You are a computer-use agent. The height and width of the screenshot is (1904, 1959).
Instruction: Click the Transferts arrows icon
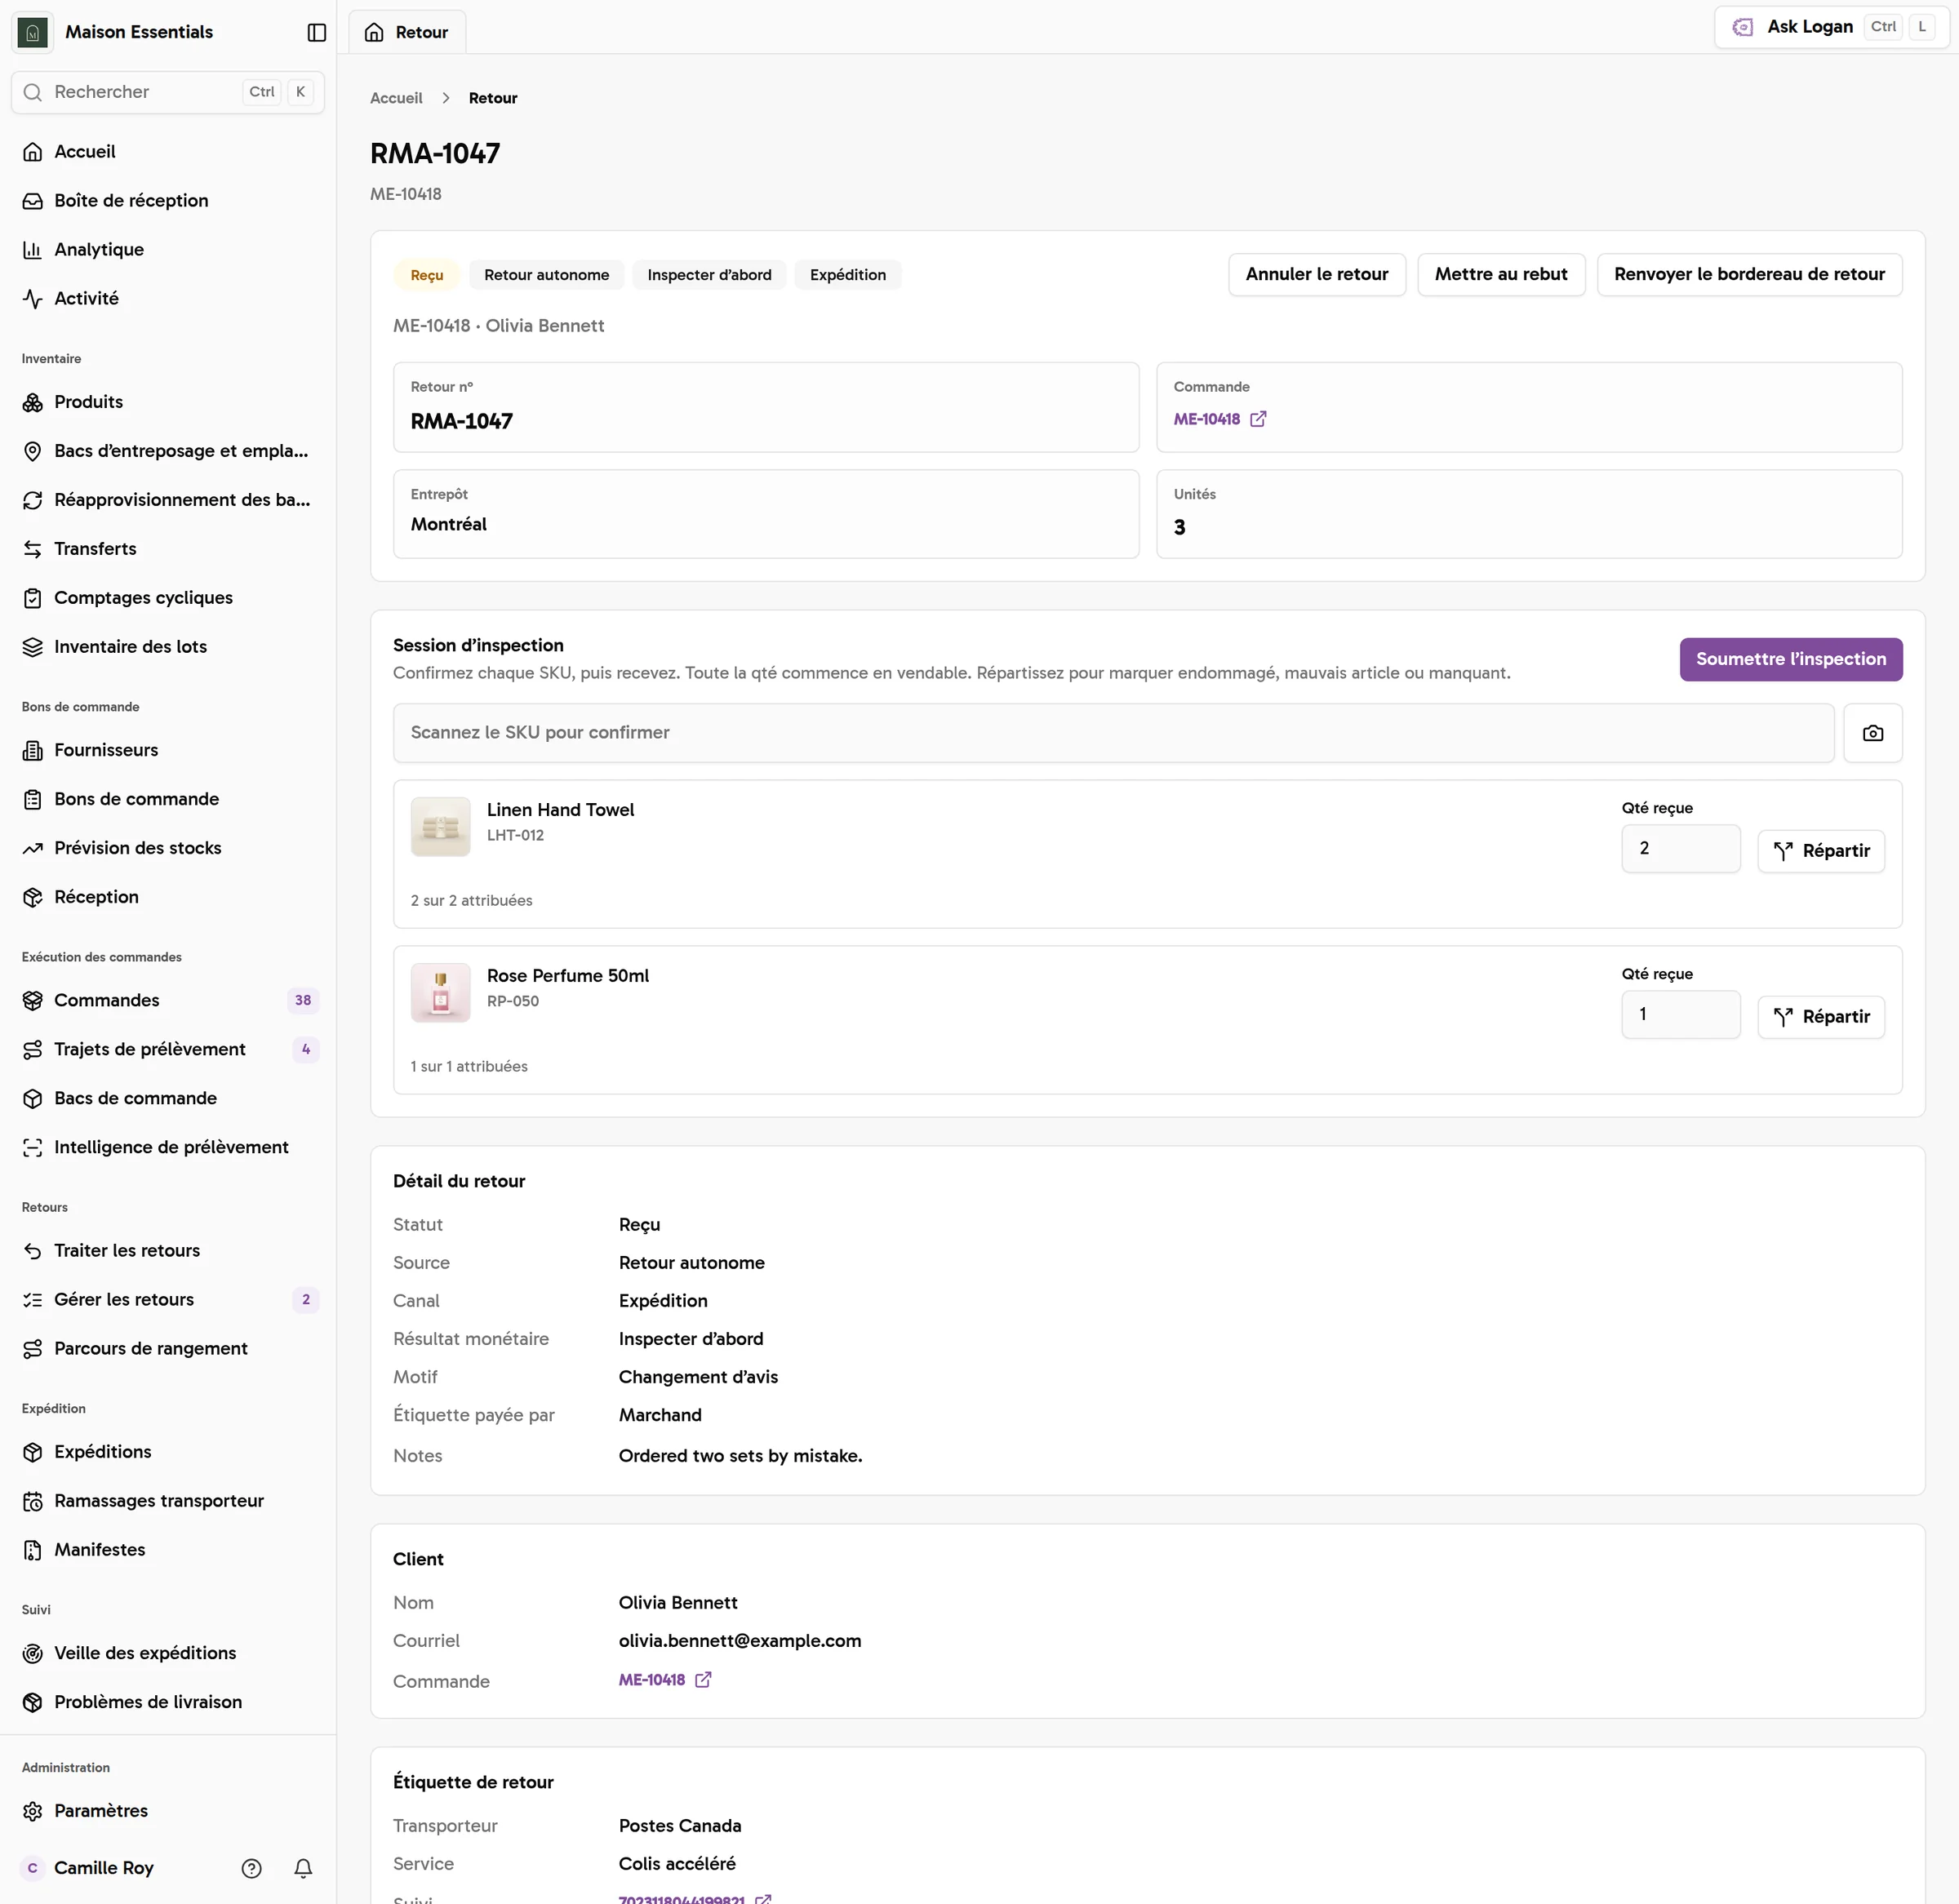33,549
